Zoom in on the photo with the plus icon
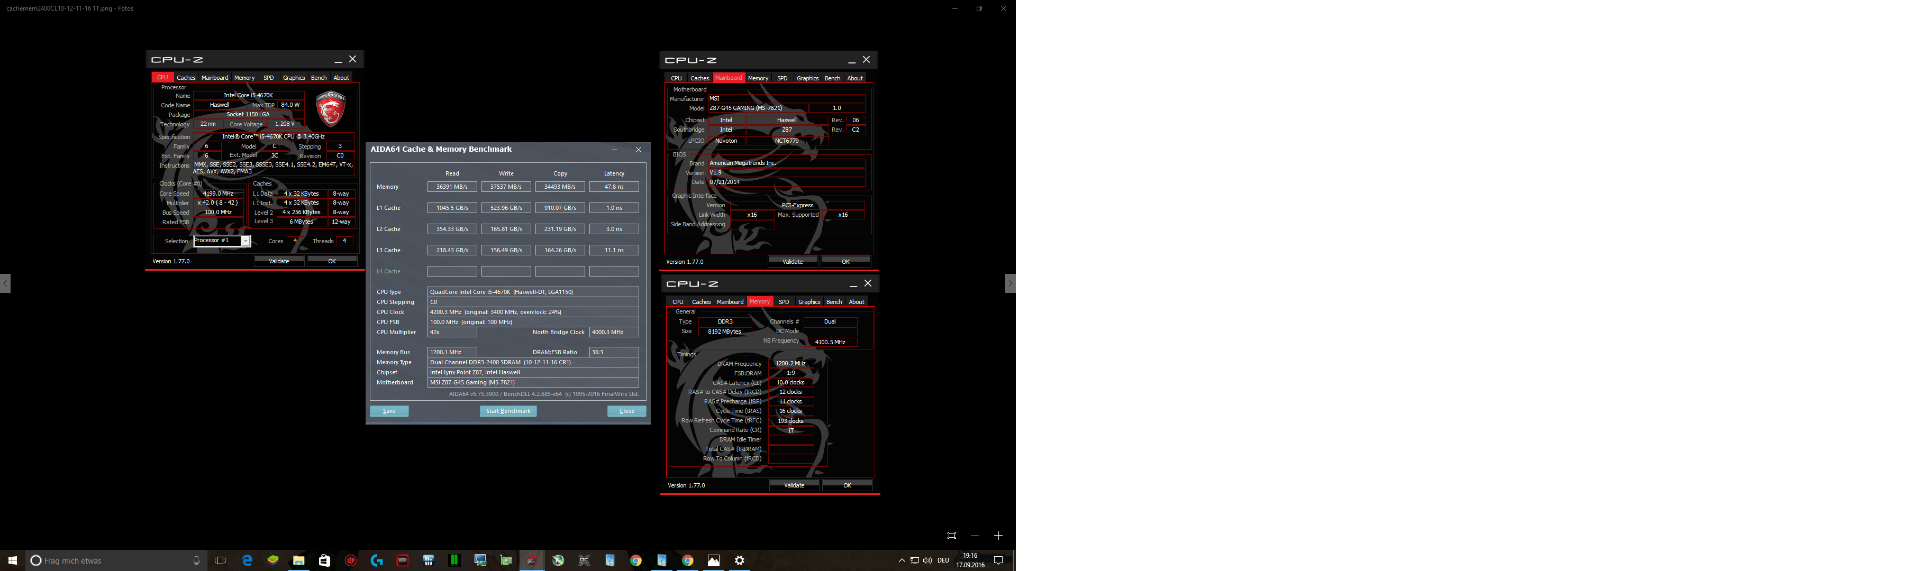Viewport: 1920px width, 571px height. coord(998,536)
